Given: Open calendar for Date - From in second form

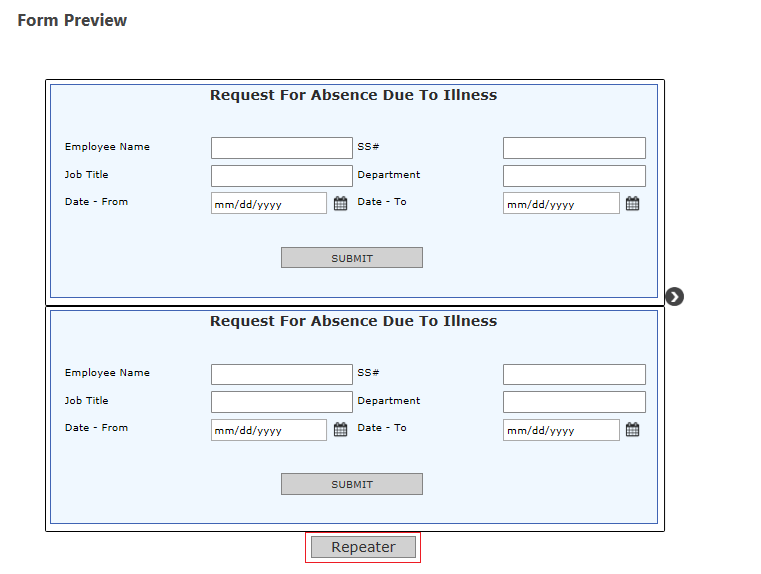Looking at the screenshot, I should (340, 430).
